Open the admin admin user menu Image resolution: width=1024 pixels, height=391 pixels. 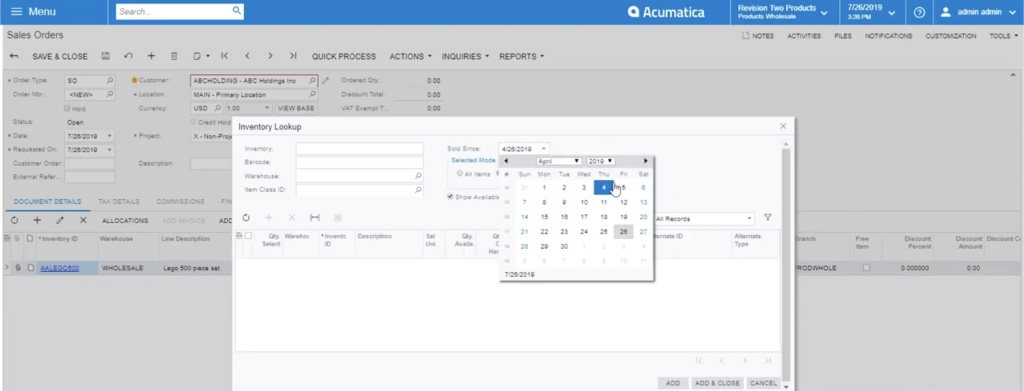click(x=977, y=12)
